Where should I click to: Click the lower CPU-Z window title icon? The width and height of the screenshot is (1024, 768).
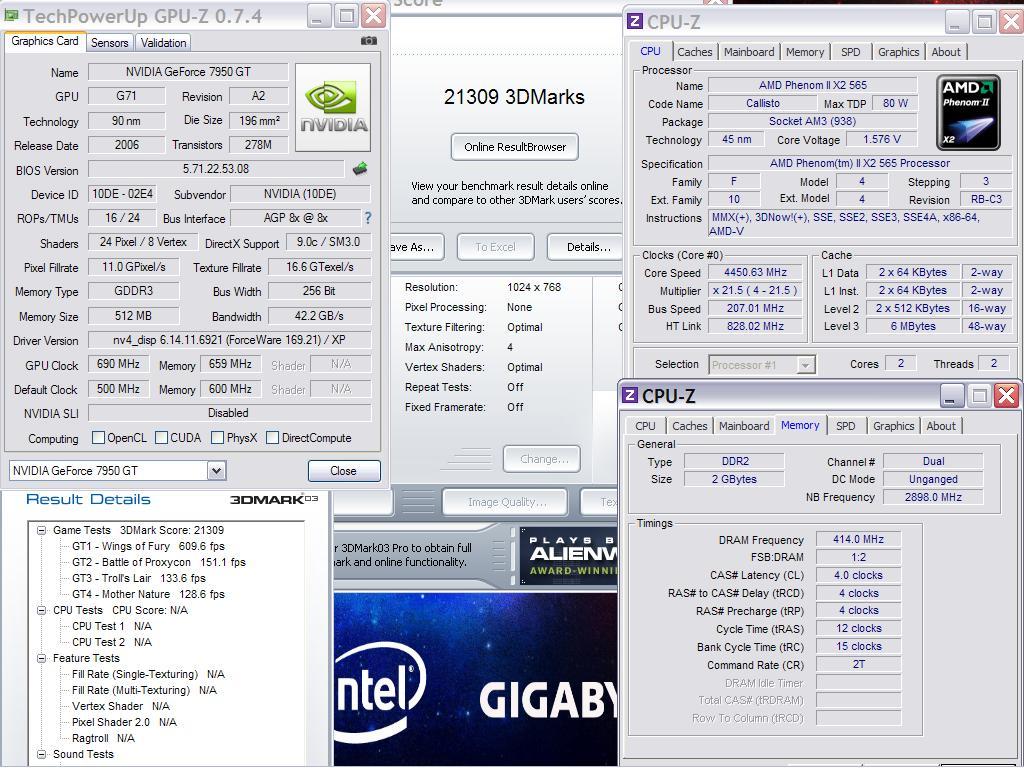630,395
